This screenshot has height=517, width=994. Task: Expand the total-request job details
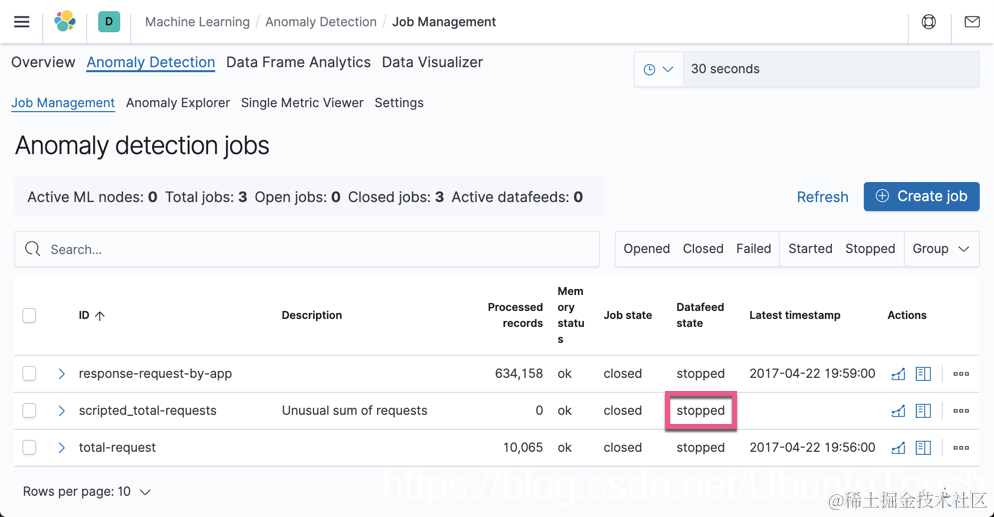[x=61, y=448]
